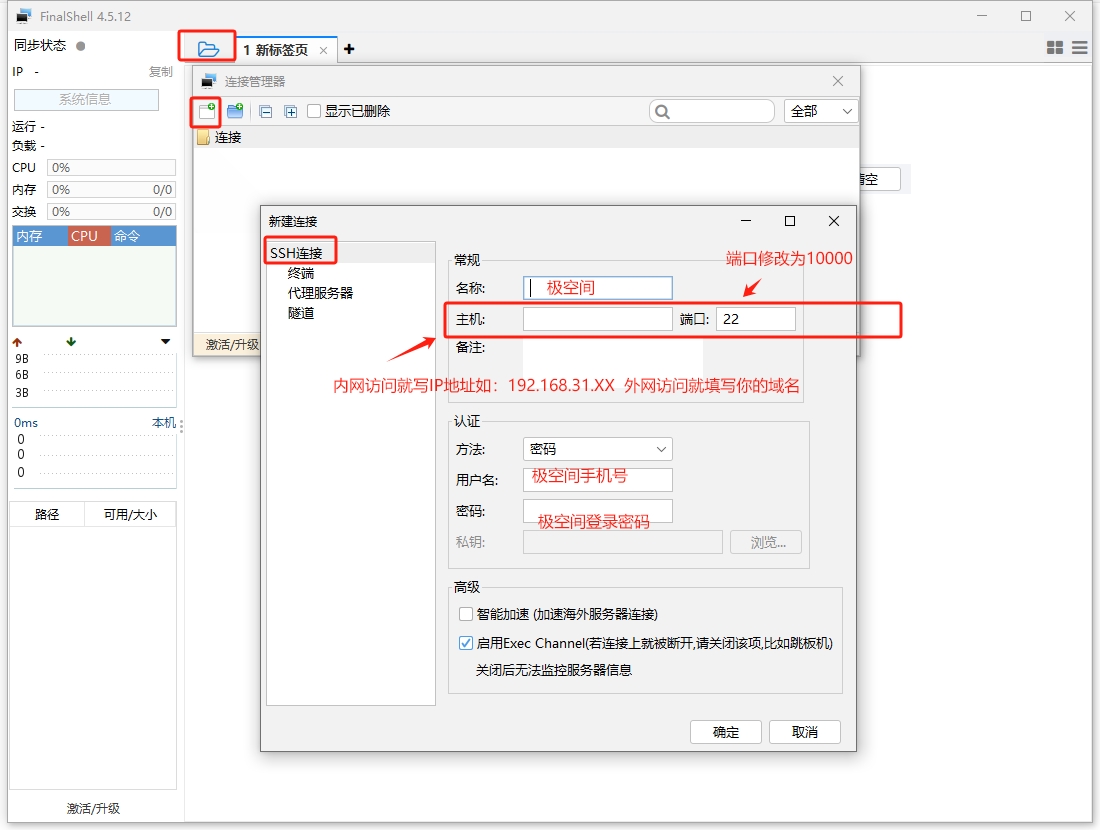Enable the 显示已删除 checkbox
Image resolution: width=1100 pixels, height=830 pixels.
coord(314,111)
